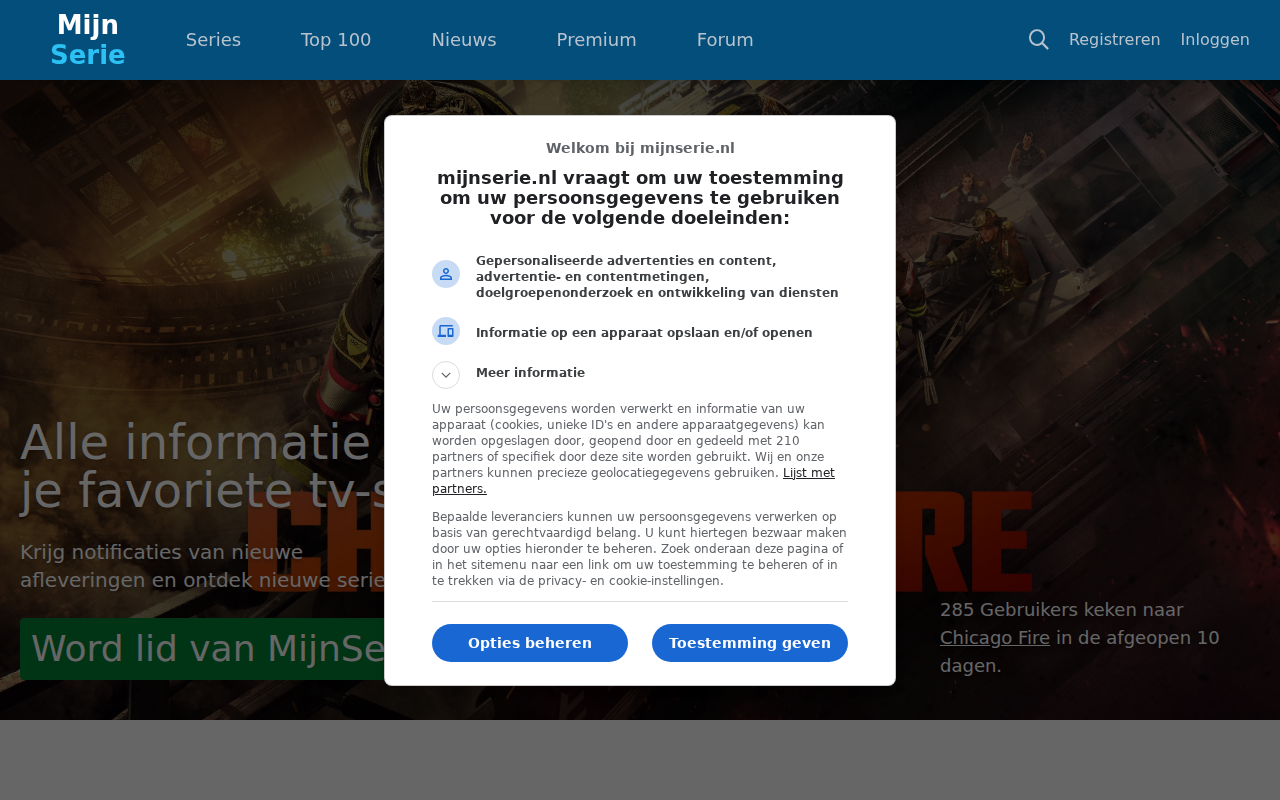The image size is (1280, 800).
Task: Click the Opties beheren button
Action: 530,643
